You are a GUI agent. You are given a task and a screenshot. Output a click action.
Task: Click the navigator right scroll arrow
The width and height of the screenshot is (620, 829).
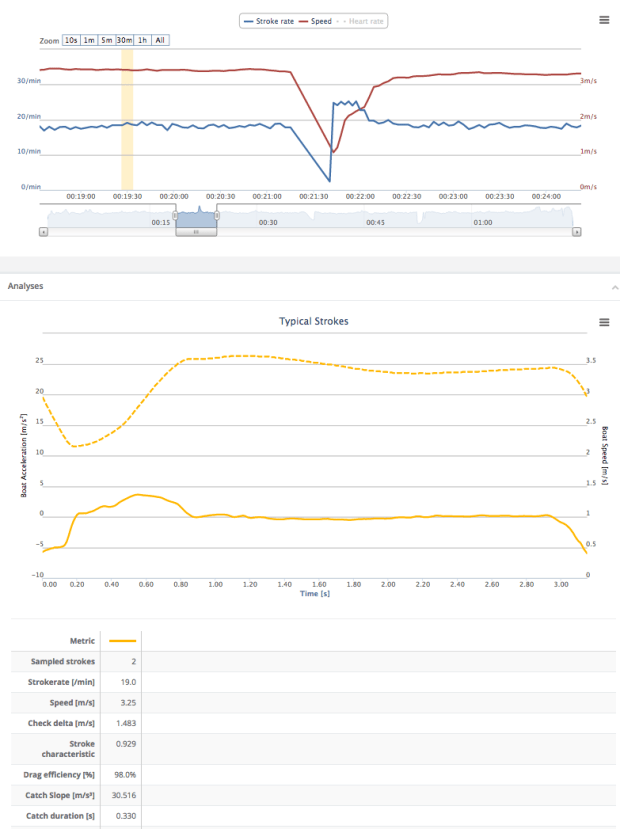(577, 231)
